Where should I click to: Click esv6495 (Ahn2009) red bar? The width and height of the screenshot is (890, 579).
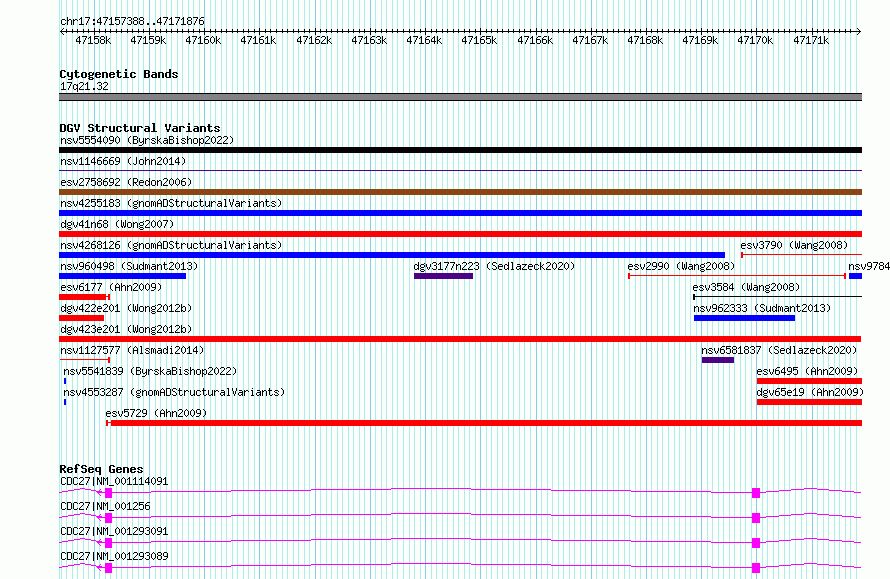click(809, 381)
